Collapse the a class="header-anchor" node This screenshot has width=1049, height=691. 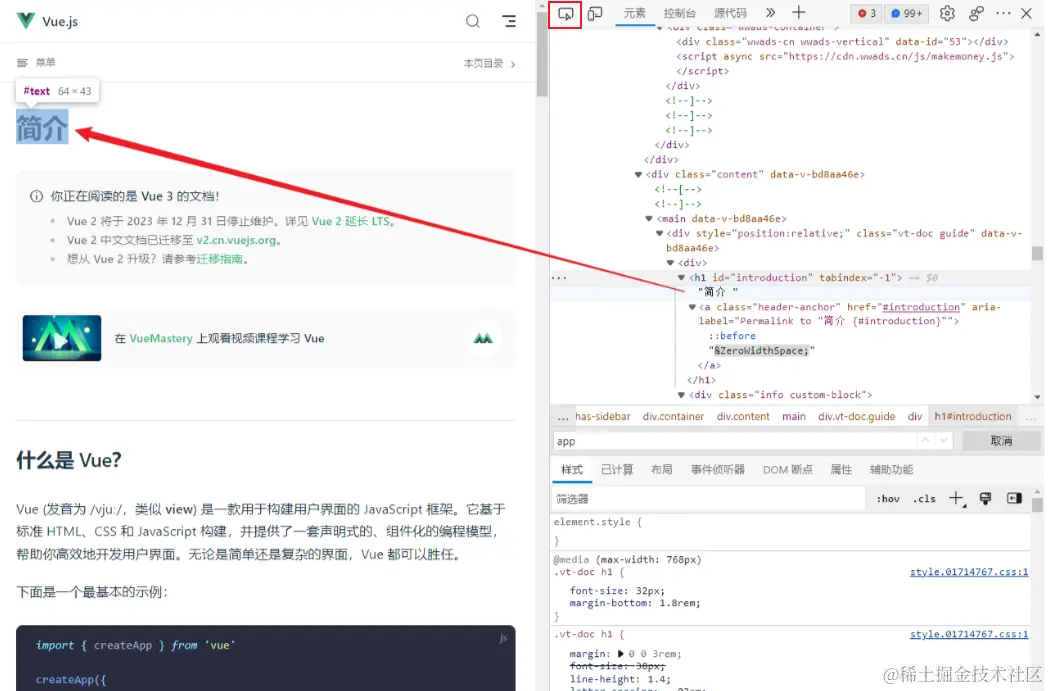tap(692, 307)
